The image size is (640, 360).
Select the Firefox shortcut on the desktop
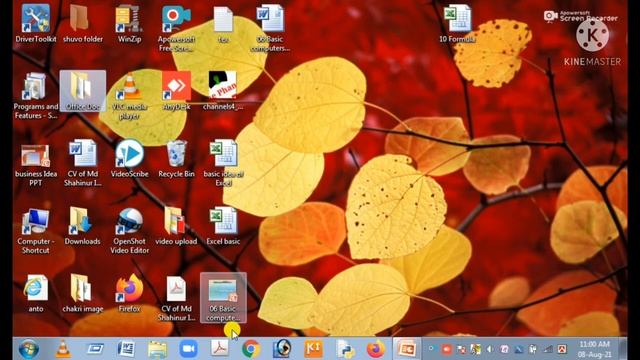pos(129,294)
